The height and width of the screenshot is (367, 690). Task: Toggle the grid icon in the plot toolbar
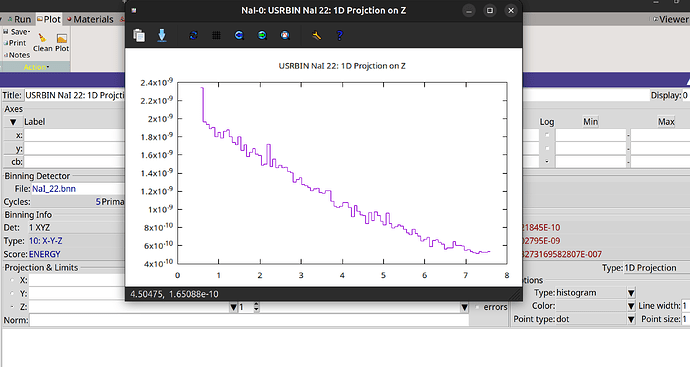[x=216, y=35]
